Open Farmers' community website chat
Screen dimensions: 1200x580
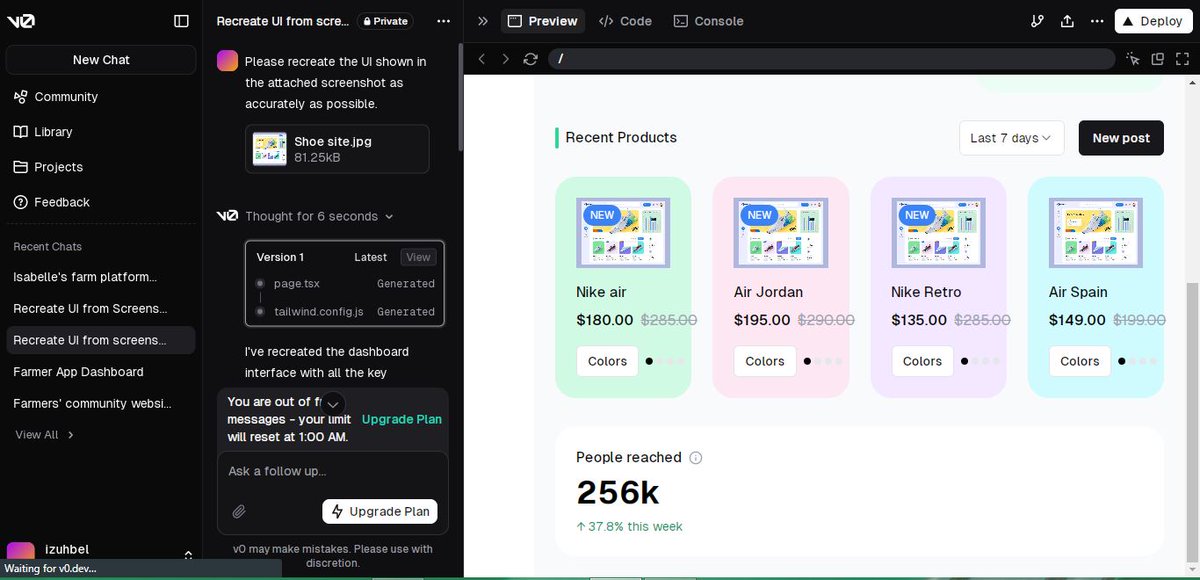[x=100, y=404]
